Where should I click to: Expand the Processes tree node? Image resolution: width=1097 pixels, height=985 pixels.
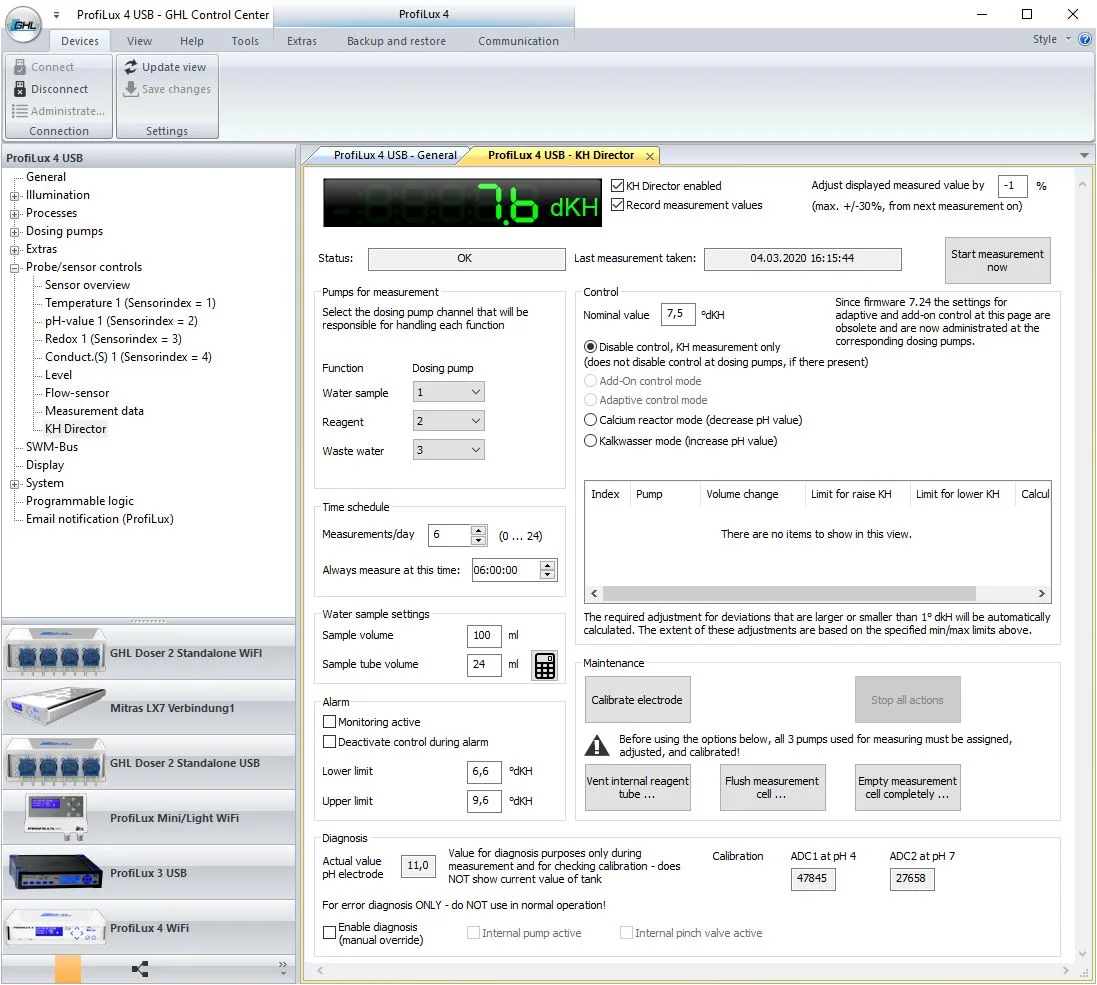point(14,214)
